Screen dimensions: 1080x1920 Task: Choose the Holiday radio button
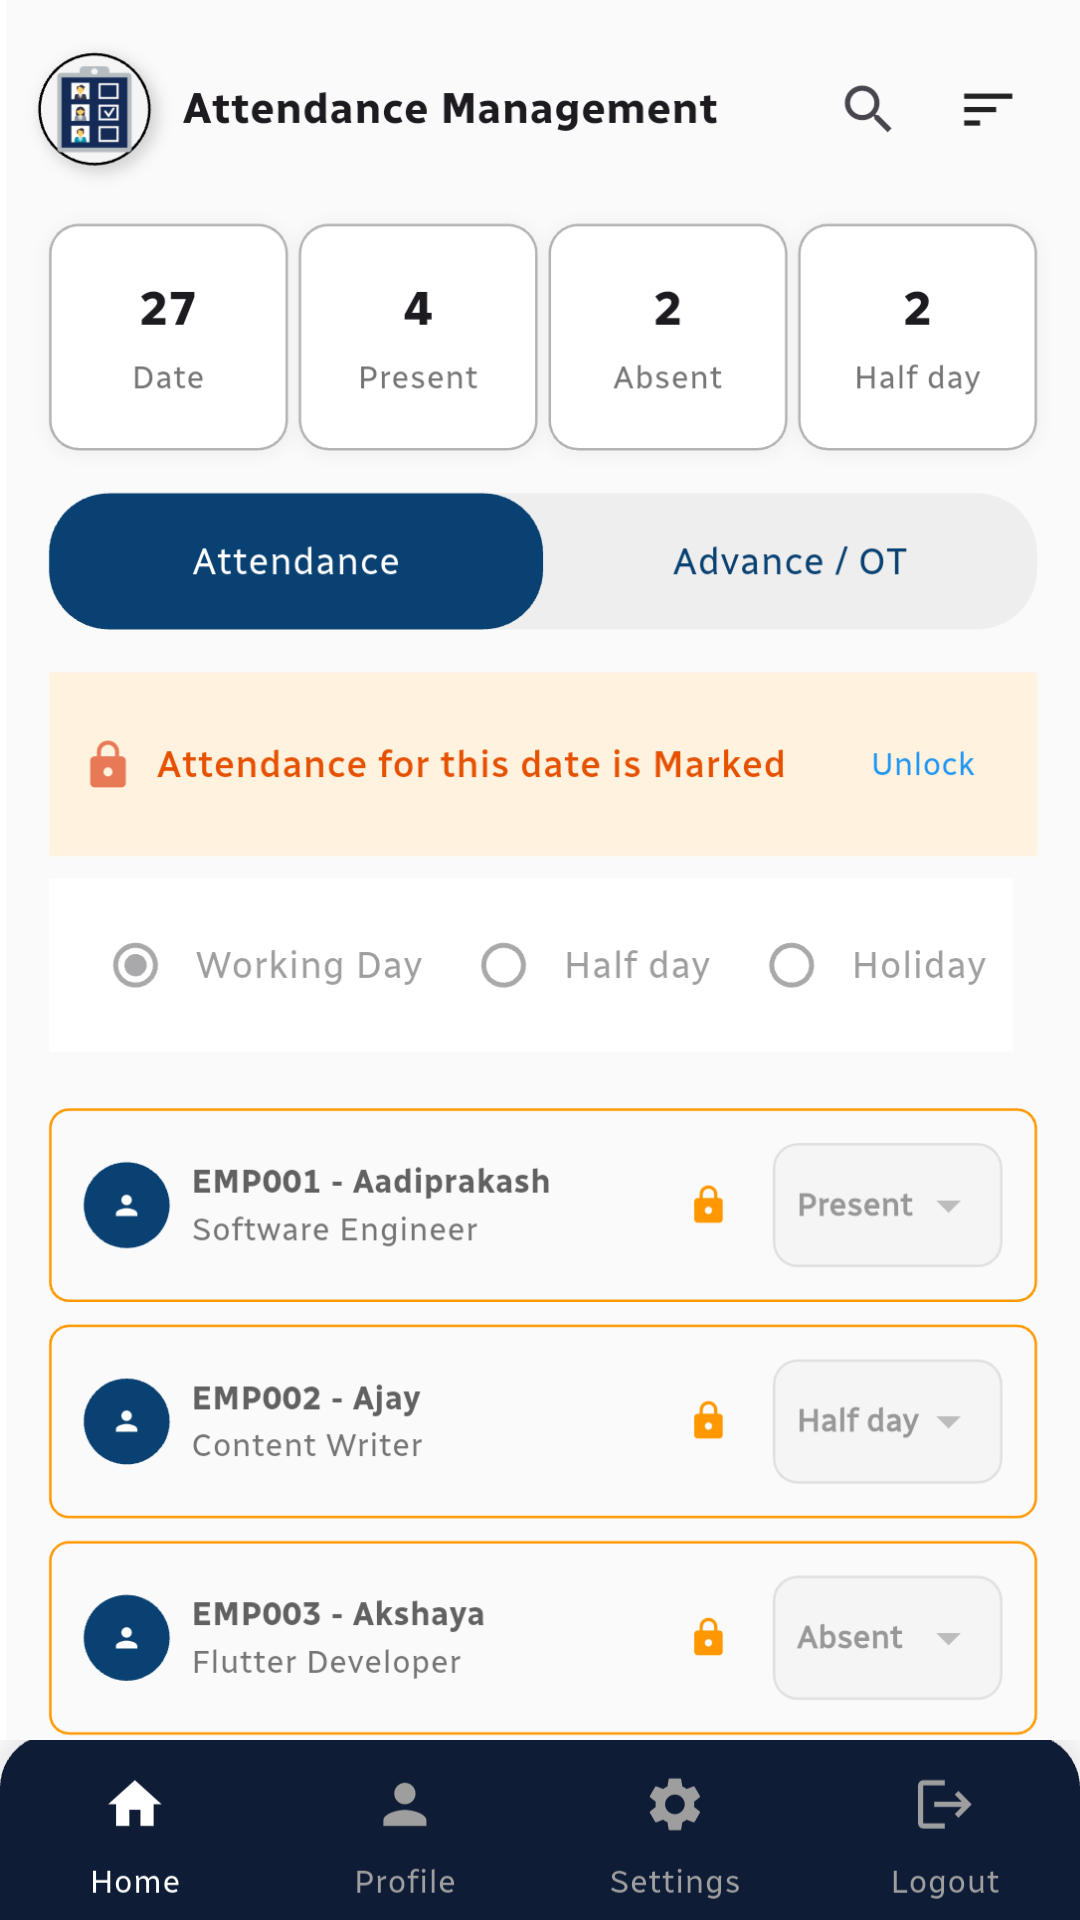[792, 965]
